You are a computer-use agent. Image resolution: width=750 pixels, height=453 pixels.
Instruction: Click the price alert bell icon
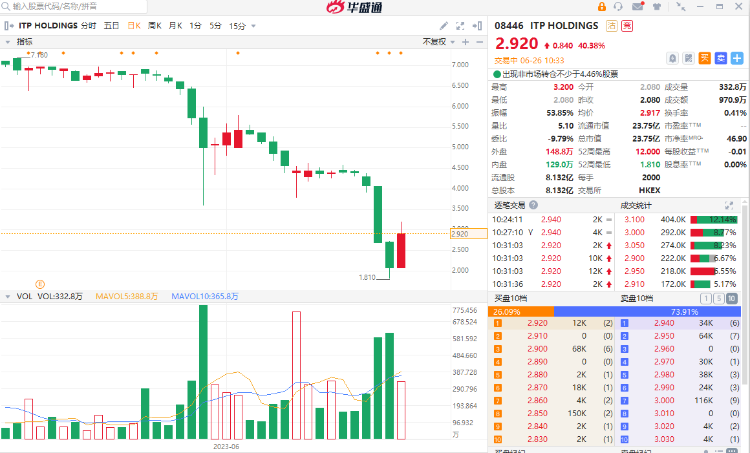click(673, 58)
